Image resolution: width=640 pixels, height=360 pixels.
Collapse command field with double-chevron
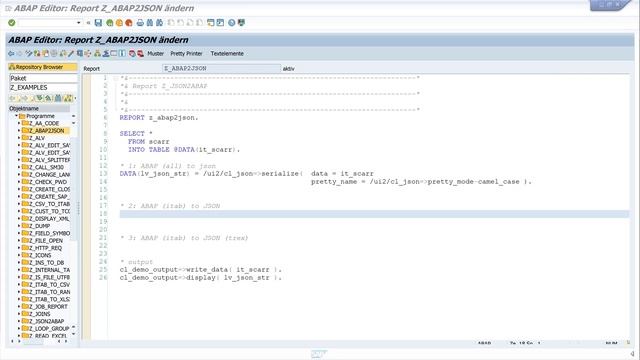(88, 23)
